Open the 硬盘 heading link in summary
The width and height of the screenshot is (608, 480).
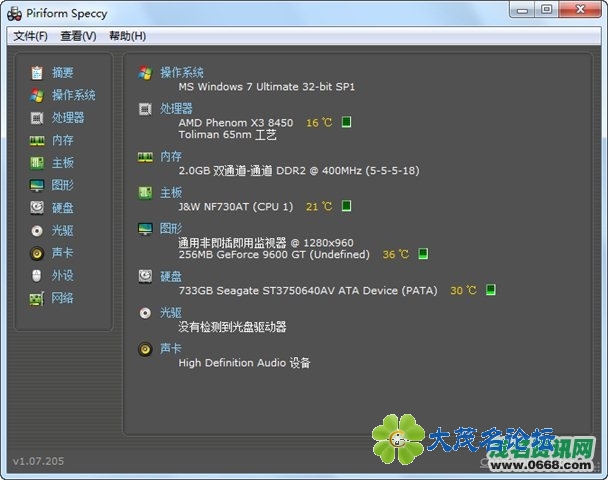pos(171,276)
